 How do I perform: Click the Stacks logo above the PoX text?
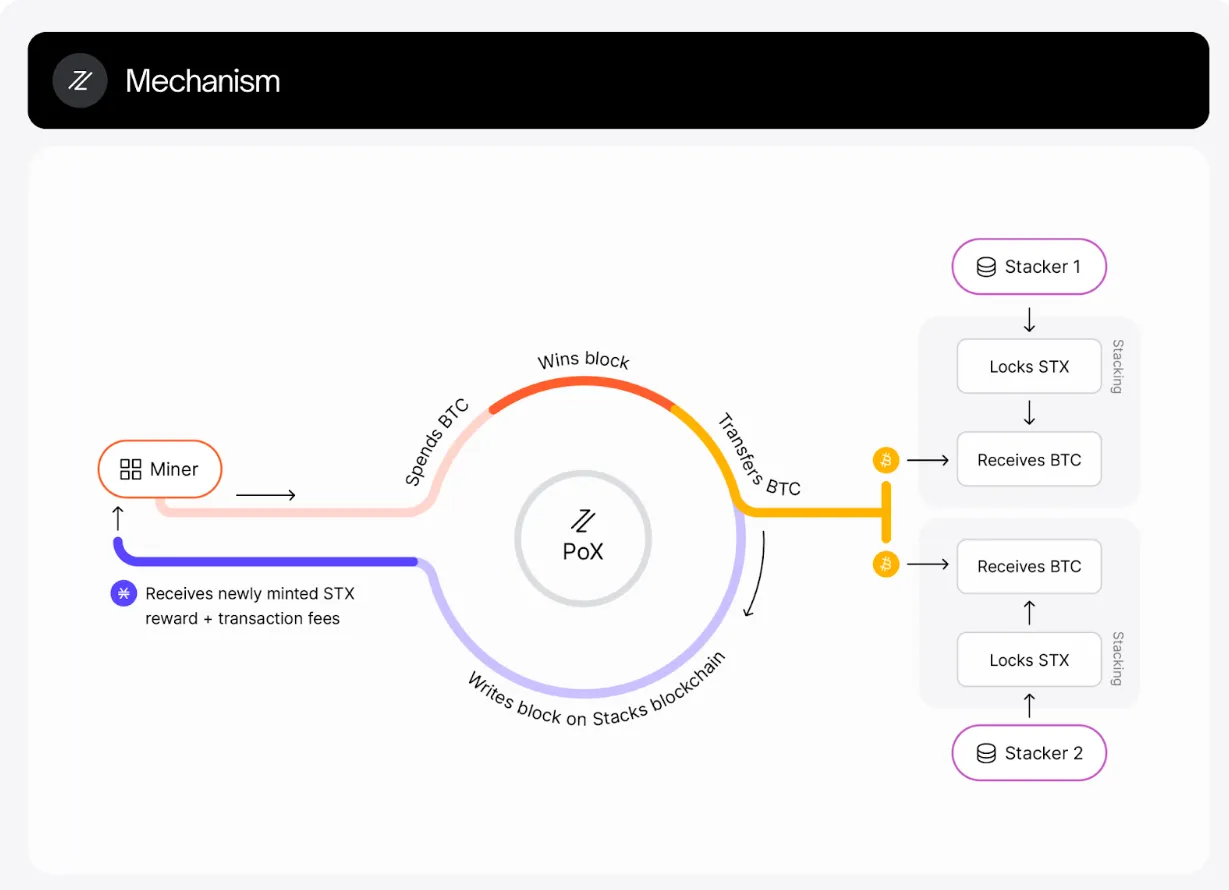click(x=583, y=521)
